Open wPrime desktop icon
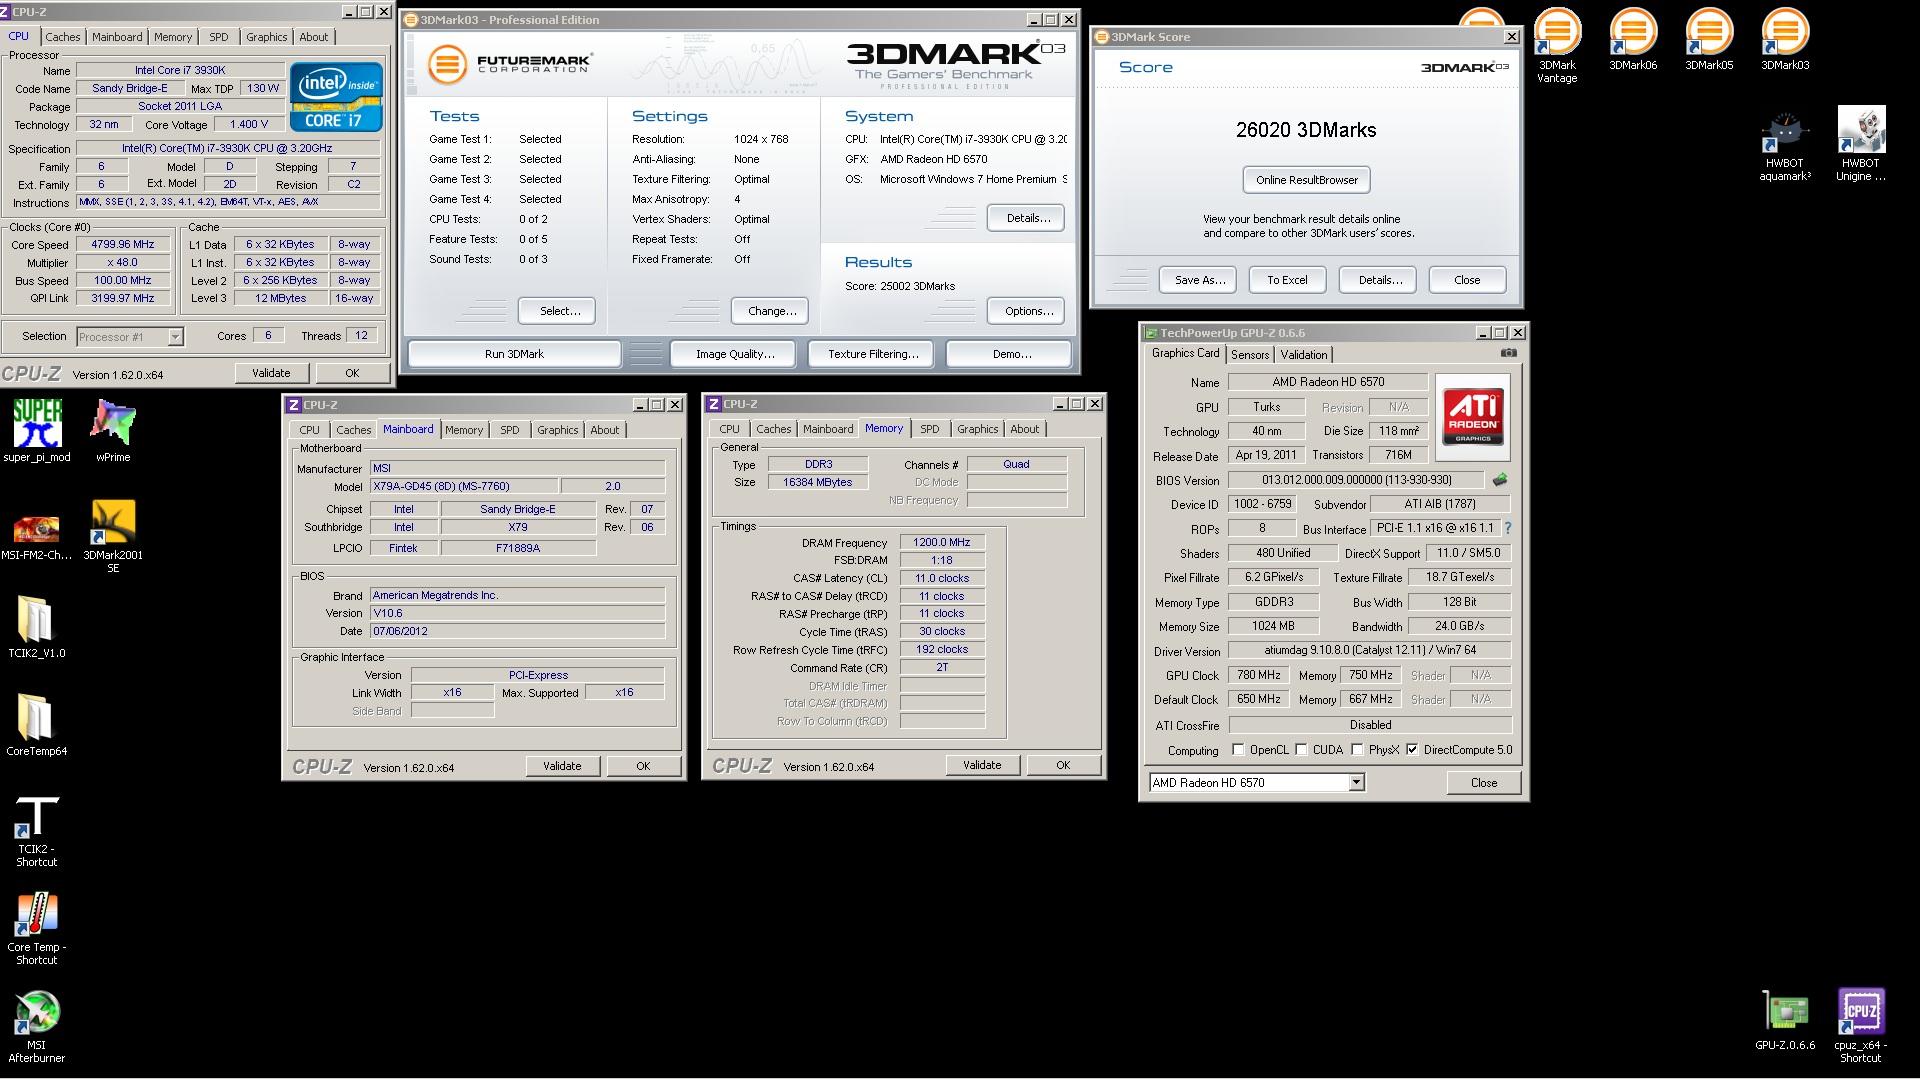The image size is (1920, 1080). [x=113, y=430]
